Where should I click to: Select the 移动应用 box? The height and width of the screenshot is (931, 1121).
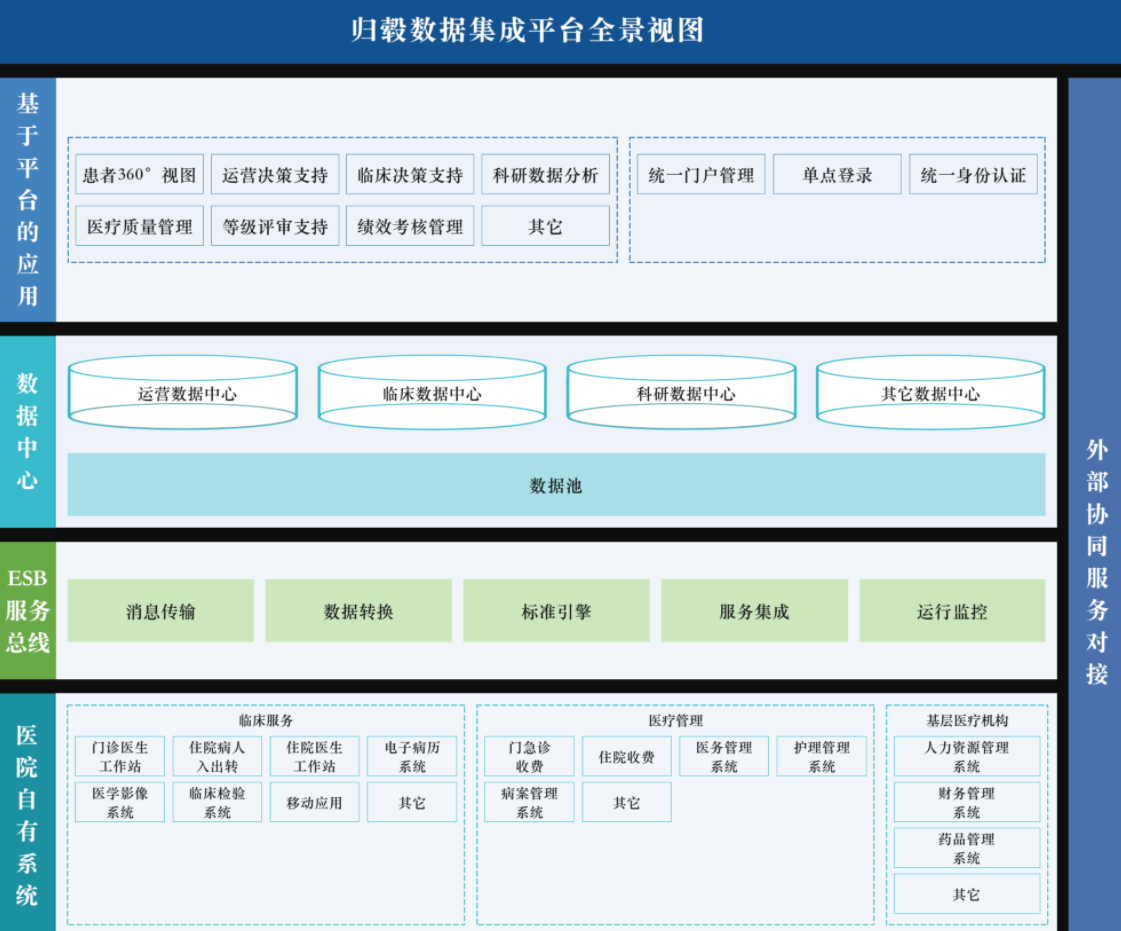(315, 802)
